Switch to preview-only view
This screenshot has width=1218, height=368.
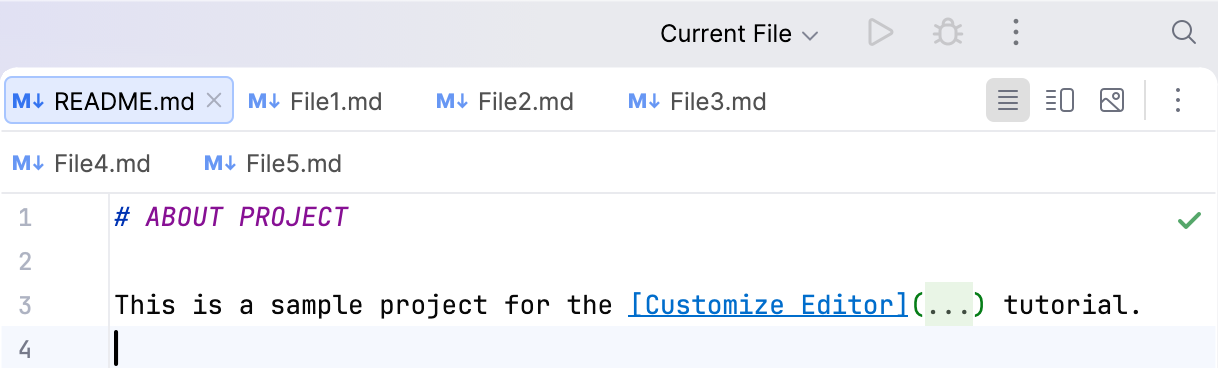[1112, 100]
